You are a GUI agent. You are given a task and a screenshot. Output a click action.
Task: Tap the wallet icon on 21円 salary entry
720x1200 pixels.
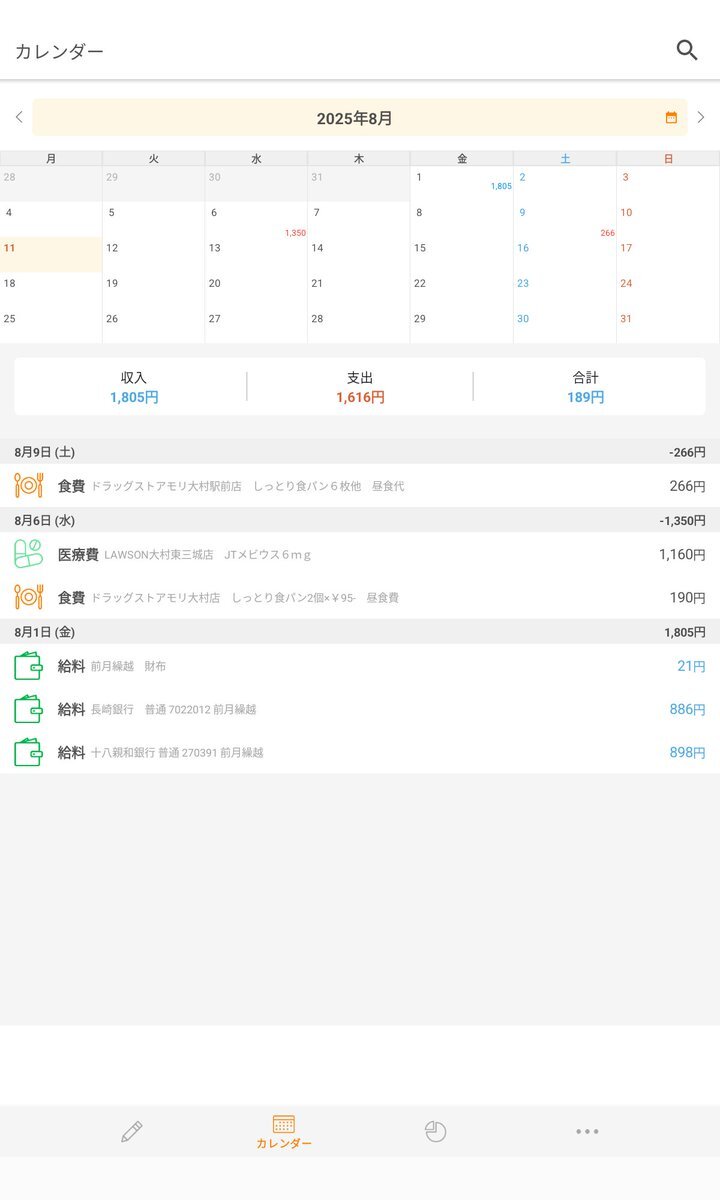click(x=28, y=666)
